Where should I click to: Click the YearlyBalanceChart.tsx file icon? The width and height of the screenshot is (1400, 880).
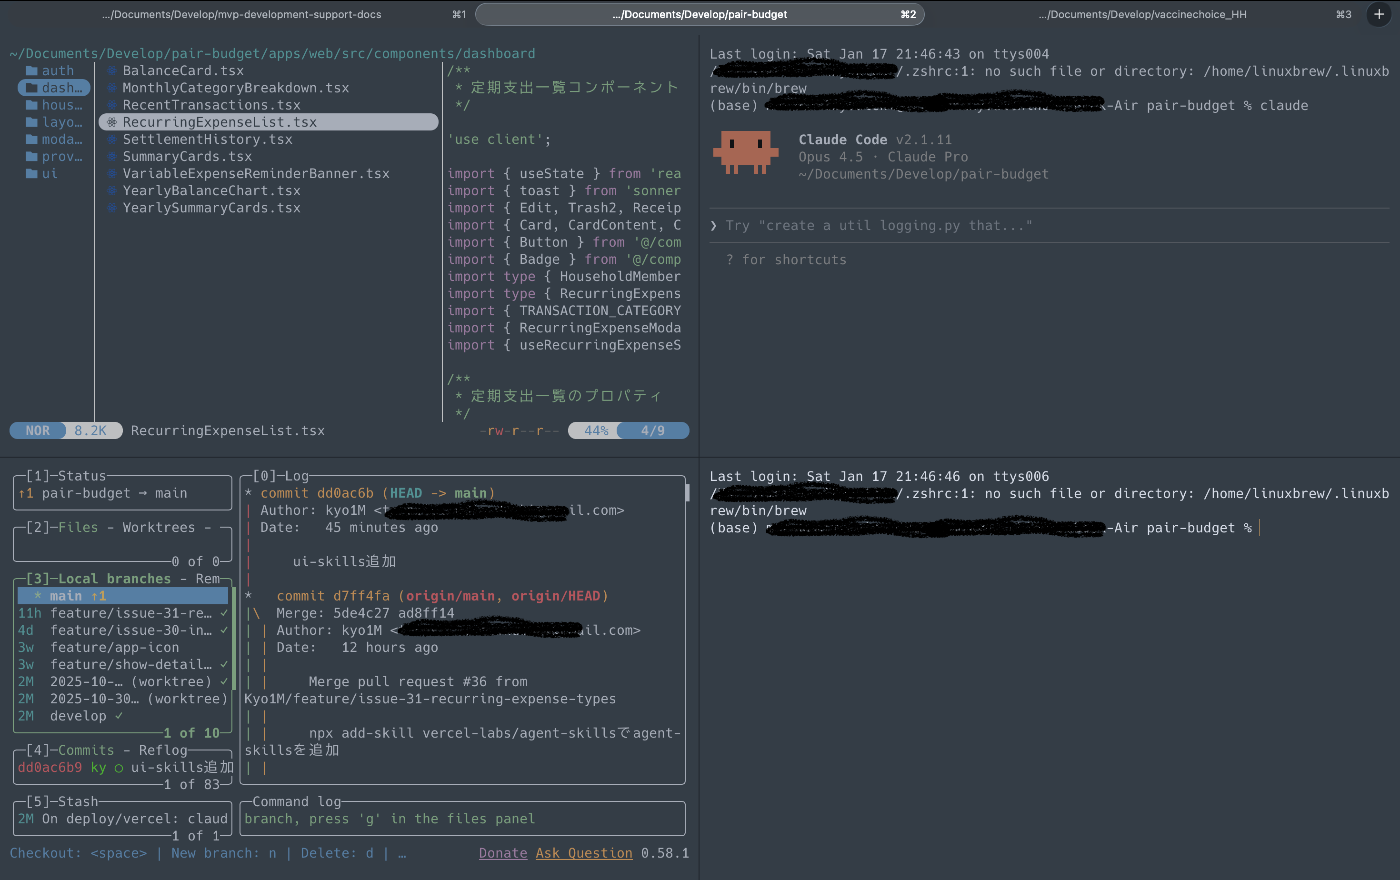pos(112,190)
